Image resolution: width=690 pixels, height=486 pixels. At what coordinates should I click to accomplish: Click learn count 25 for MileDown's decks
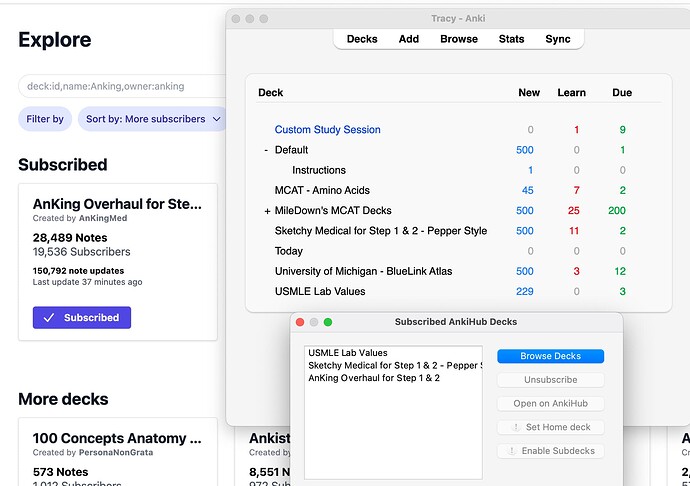point(573,211)
